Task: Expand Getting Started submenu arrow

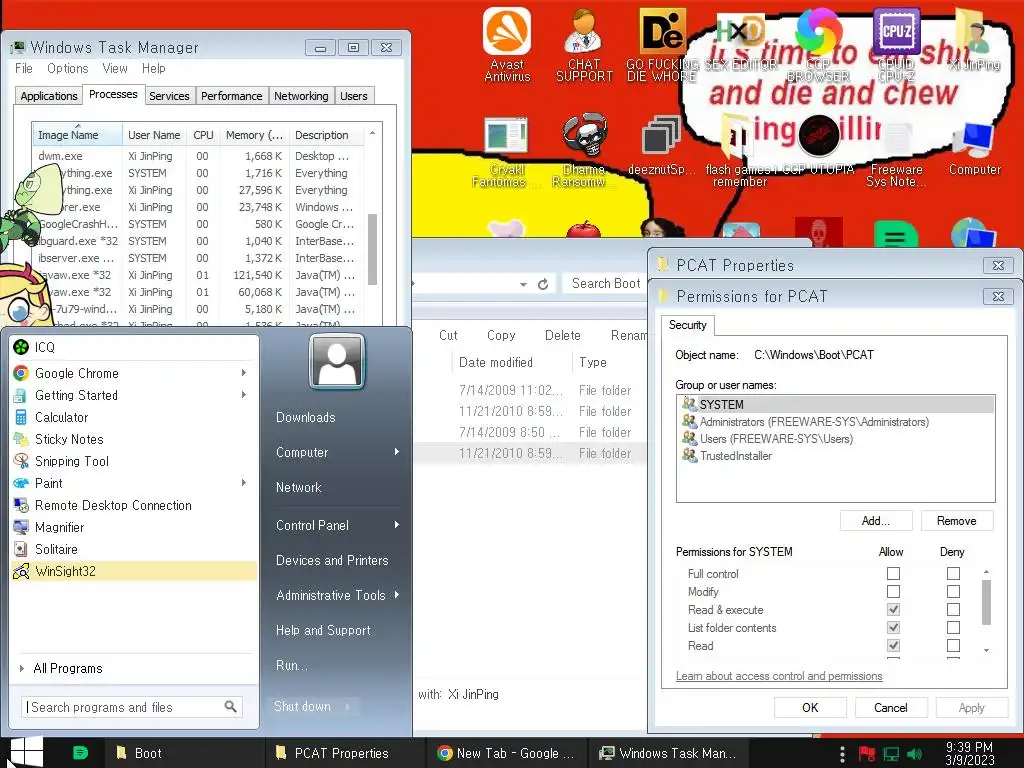Action: click(244, 395)
